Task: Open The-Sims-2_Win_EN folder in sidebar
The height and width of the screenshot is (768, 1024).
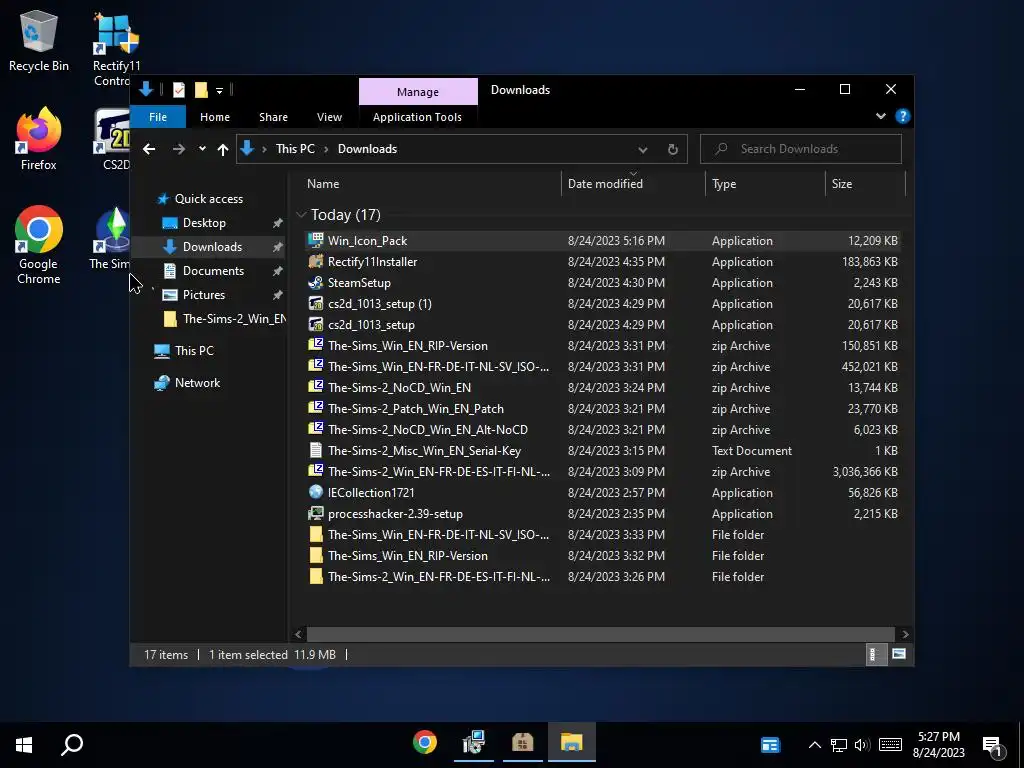Action: click(224, 319)
